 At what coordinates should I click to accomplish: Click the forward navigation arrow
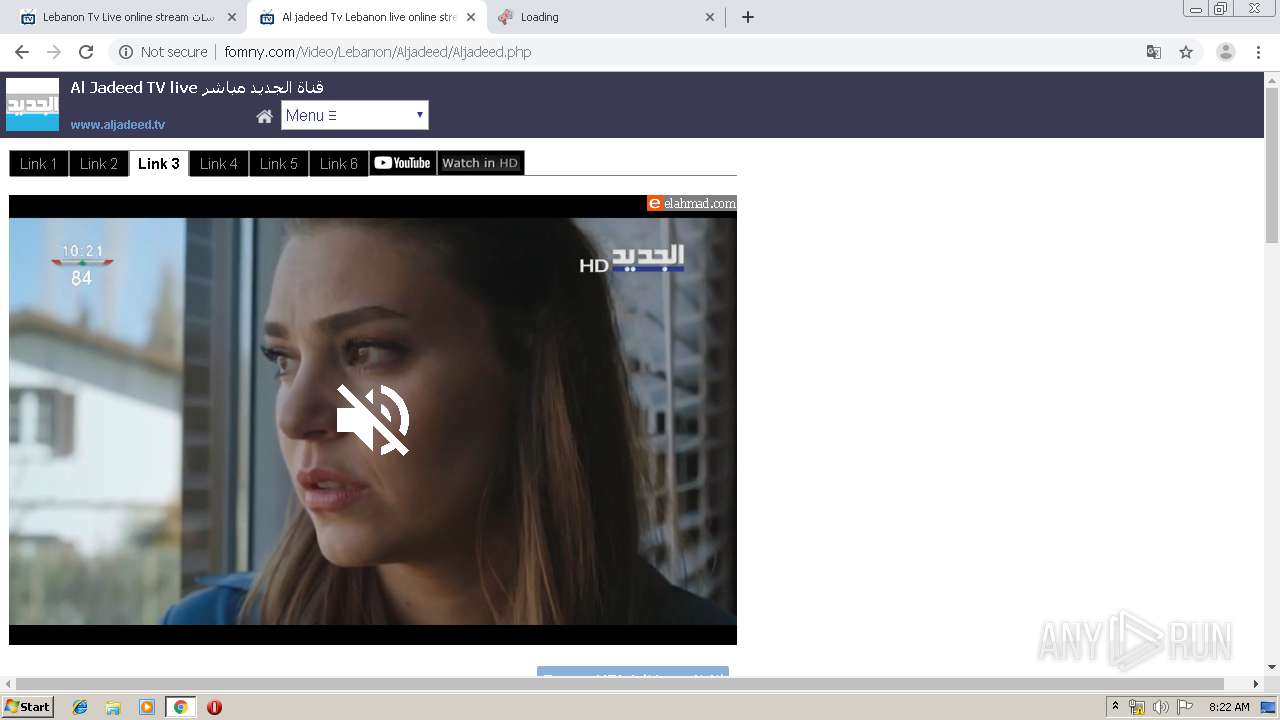[54, 52]
